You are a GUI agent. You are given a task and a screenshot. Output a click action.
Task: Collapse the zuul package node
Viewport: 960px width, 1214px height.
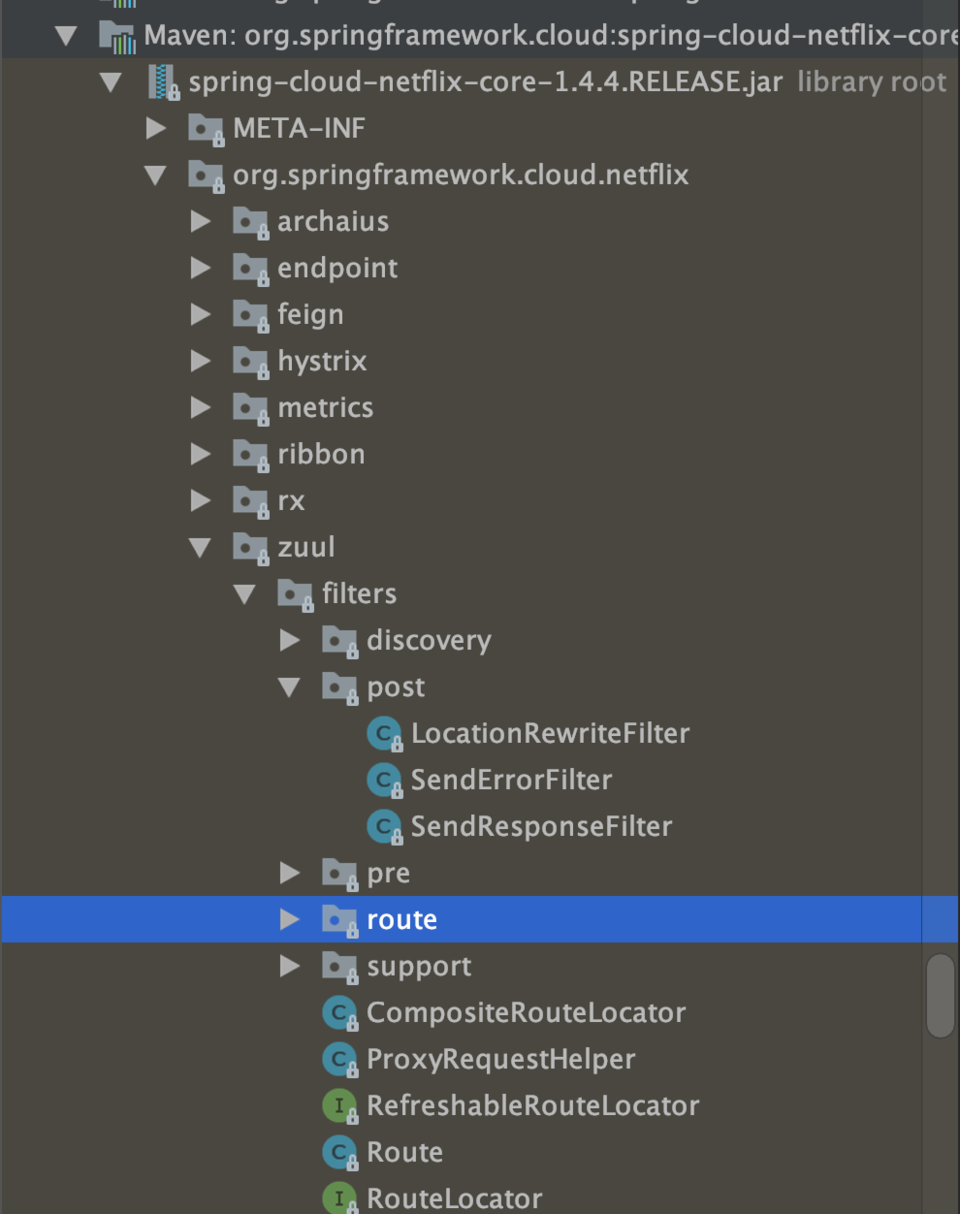(x=200, y=547)
